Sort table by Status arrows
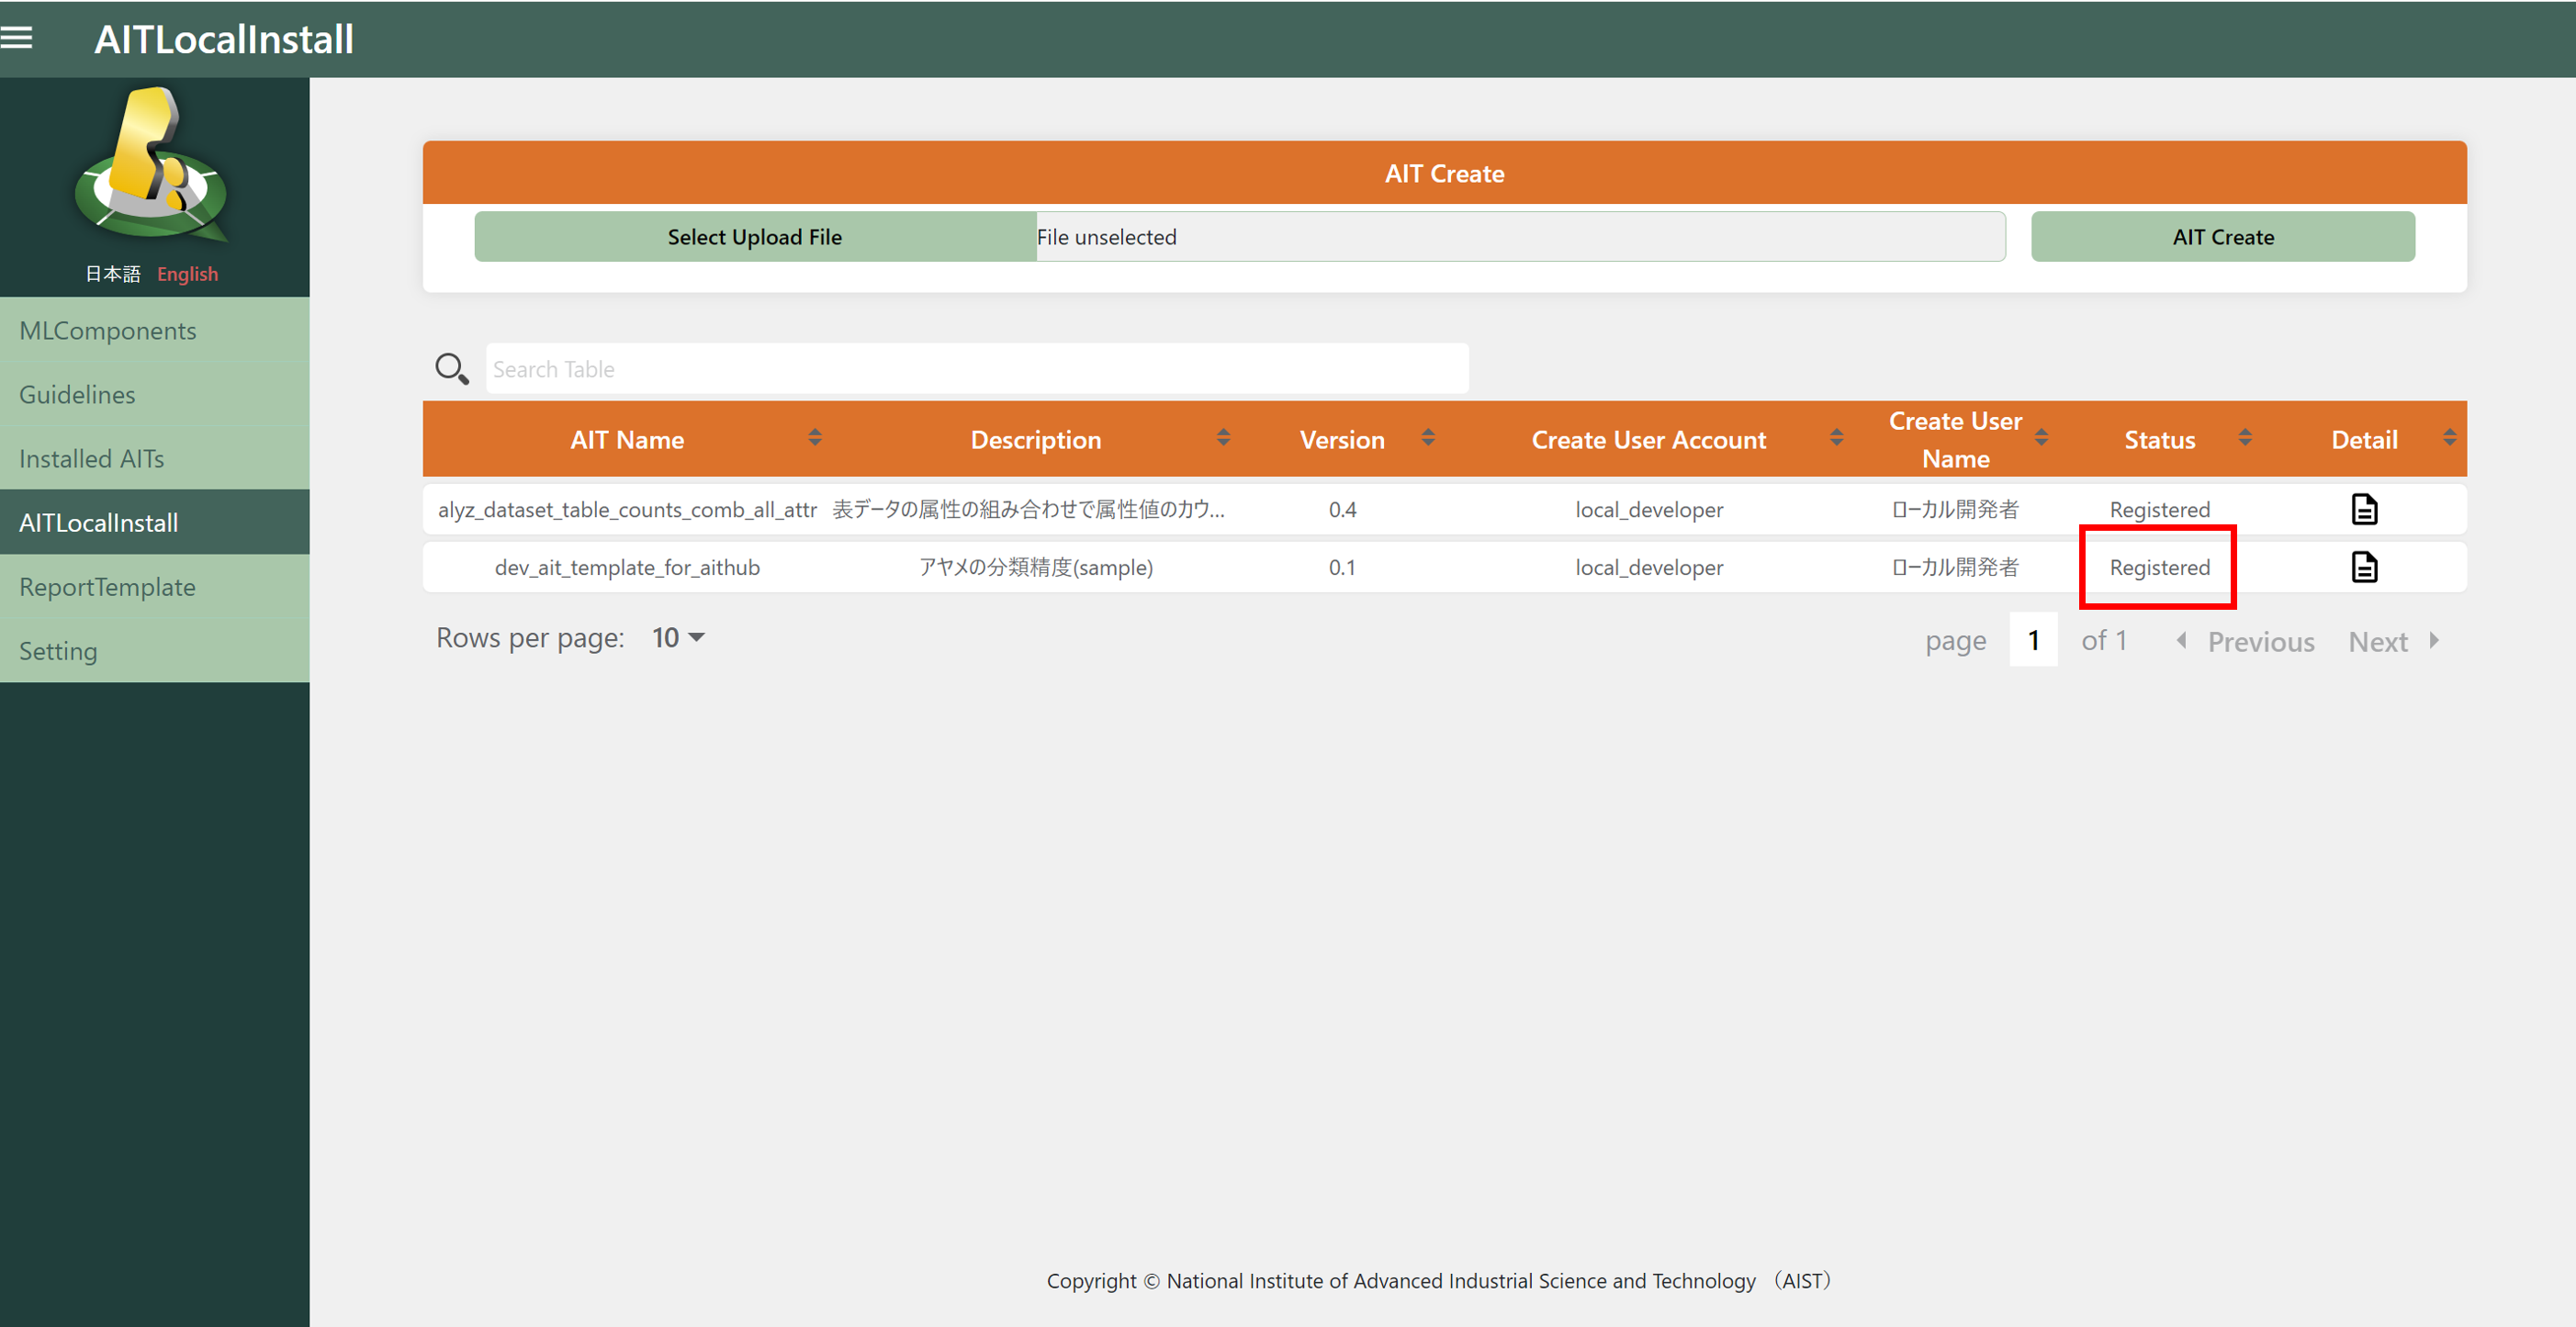Viewport: 2576px width, 1327px height. tap(2245, 438)
